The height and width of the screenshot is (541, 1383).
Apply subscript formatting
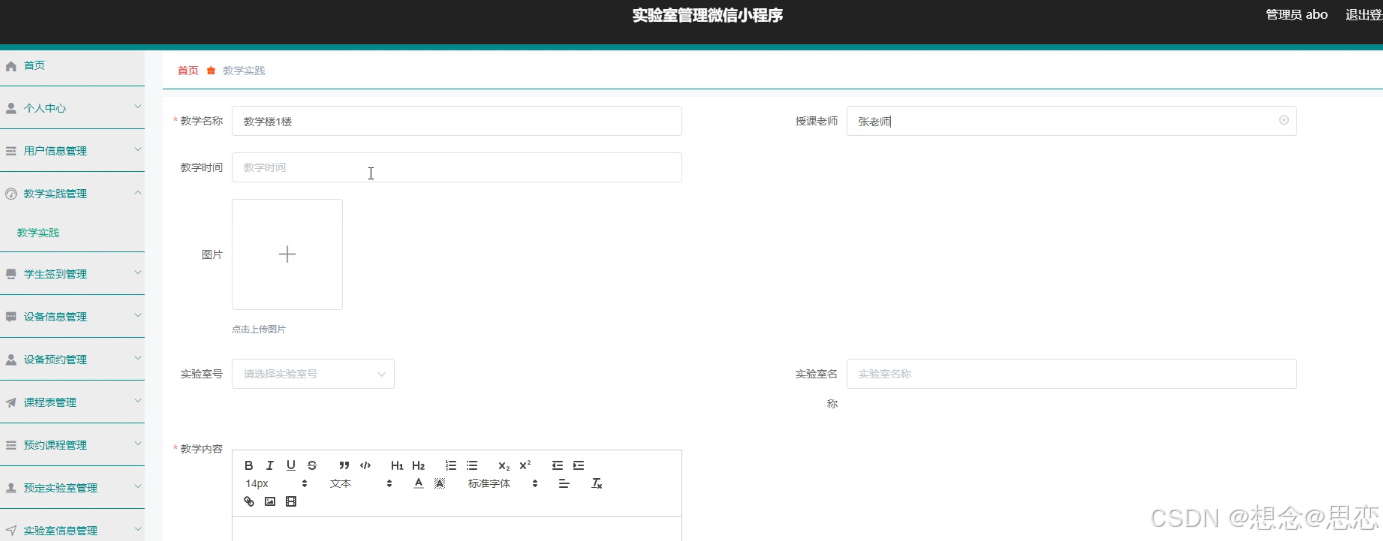point(504,465)
